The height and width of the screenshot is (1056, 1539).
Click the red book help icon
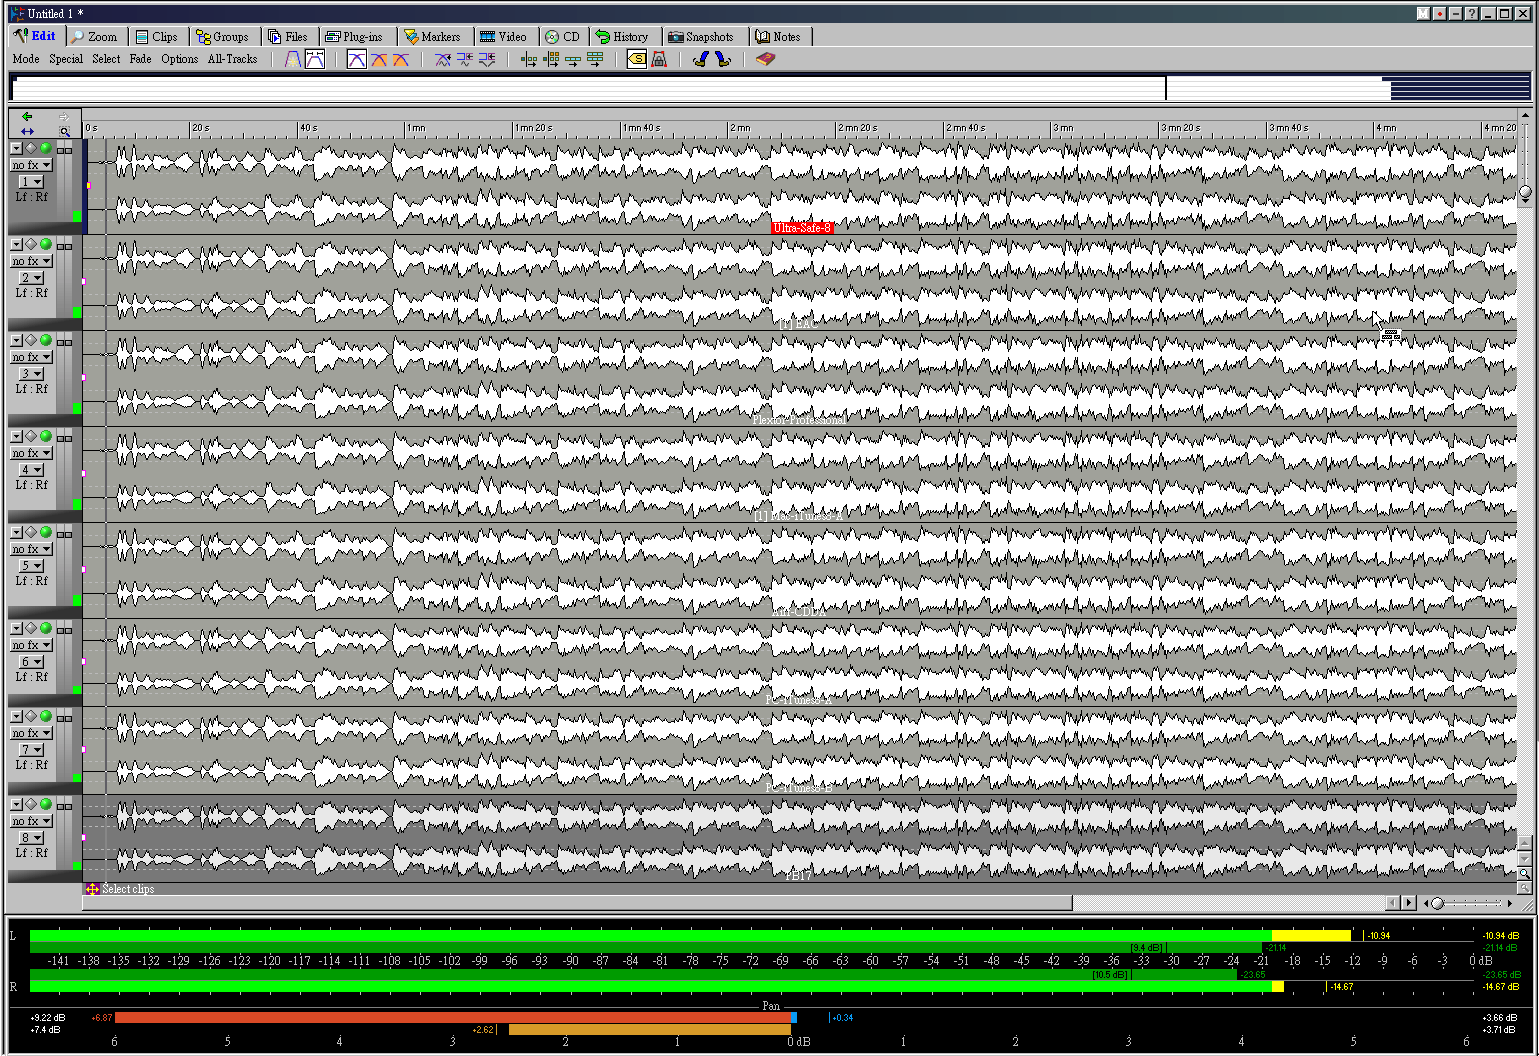click(x=765, y=60)
